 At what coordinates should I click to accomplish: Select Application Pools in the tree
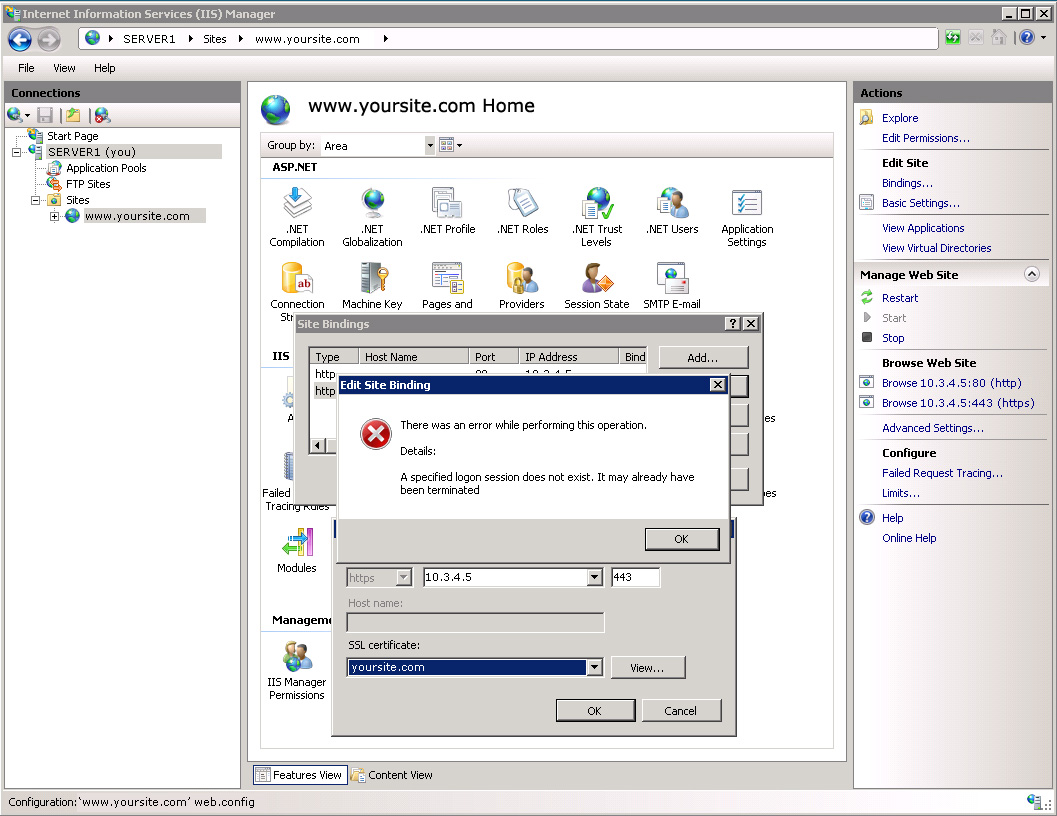106,168
